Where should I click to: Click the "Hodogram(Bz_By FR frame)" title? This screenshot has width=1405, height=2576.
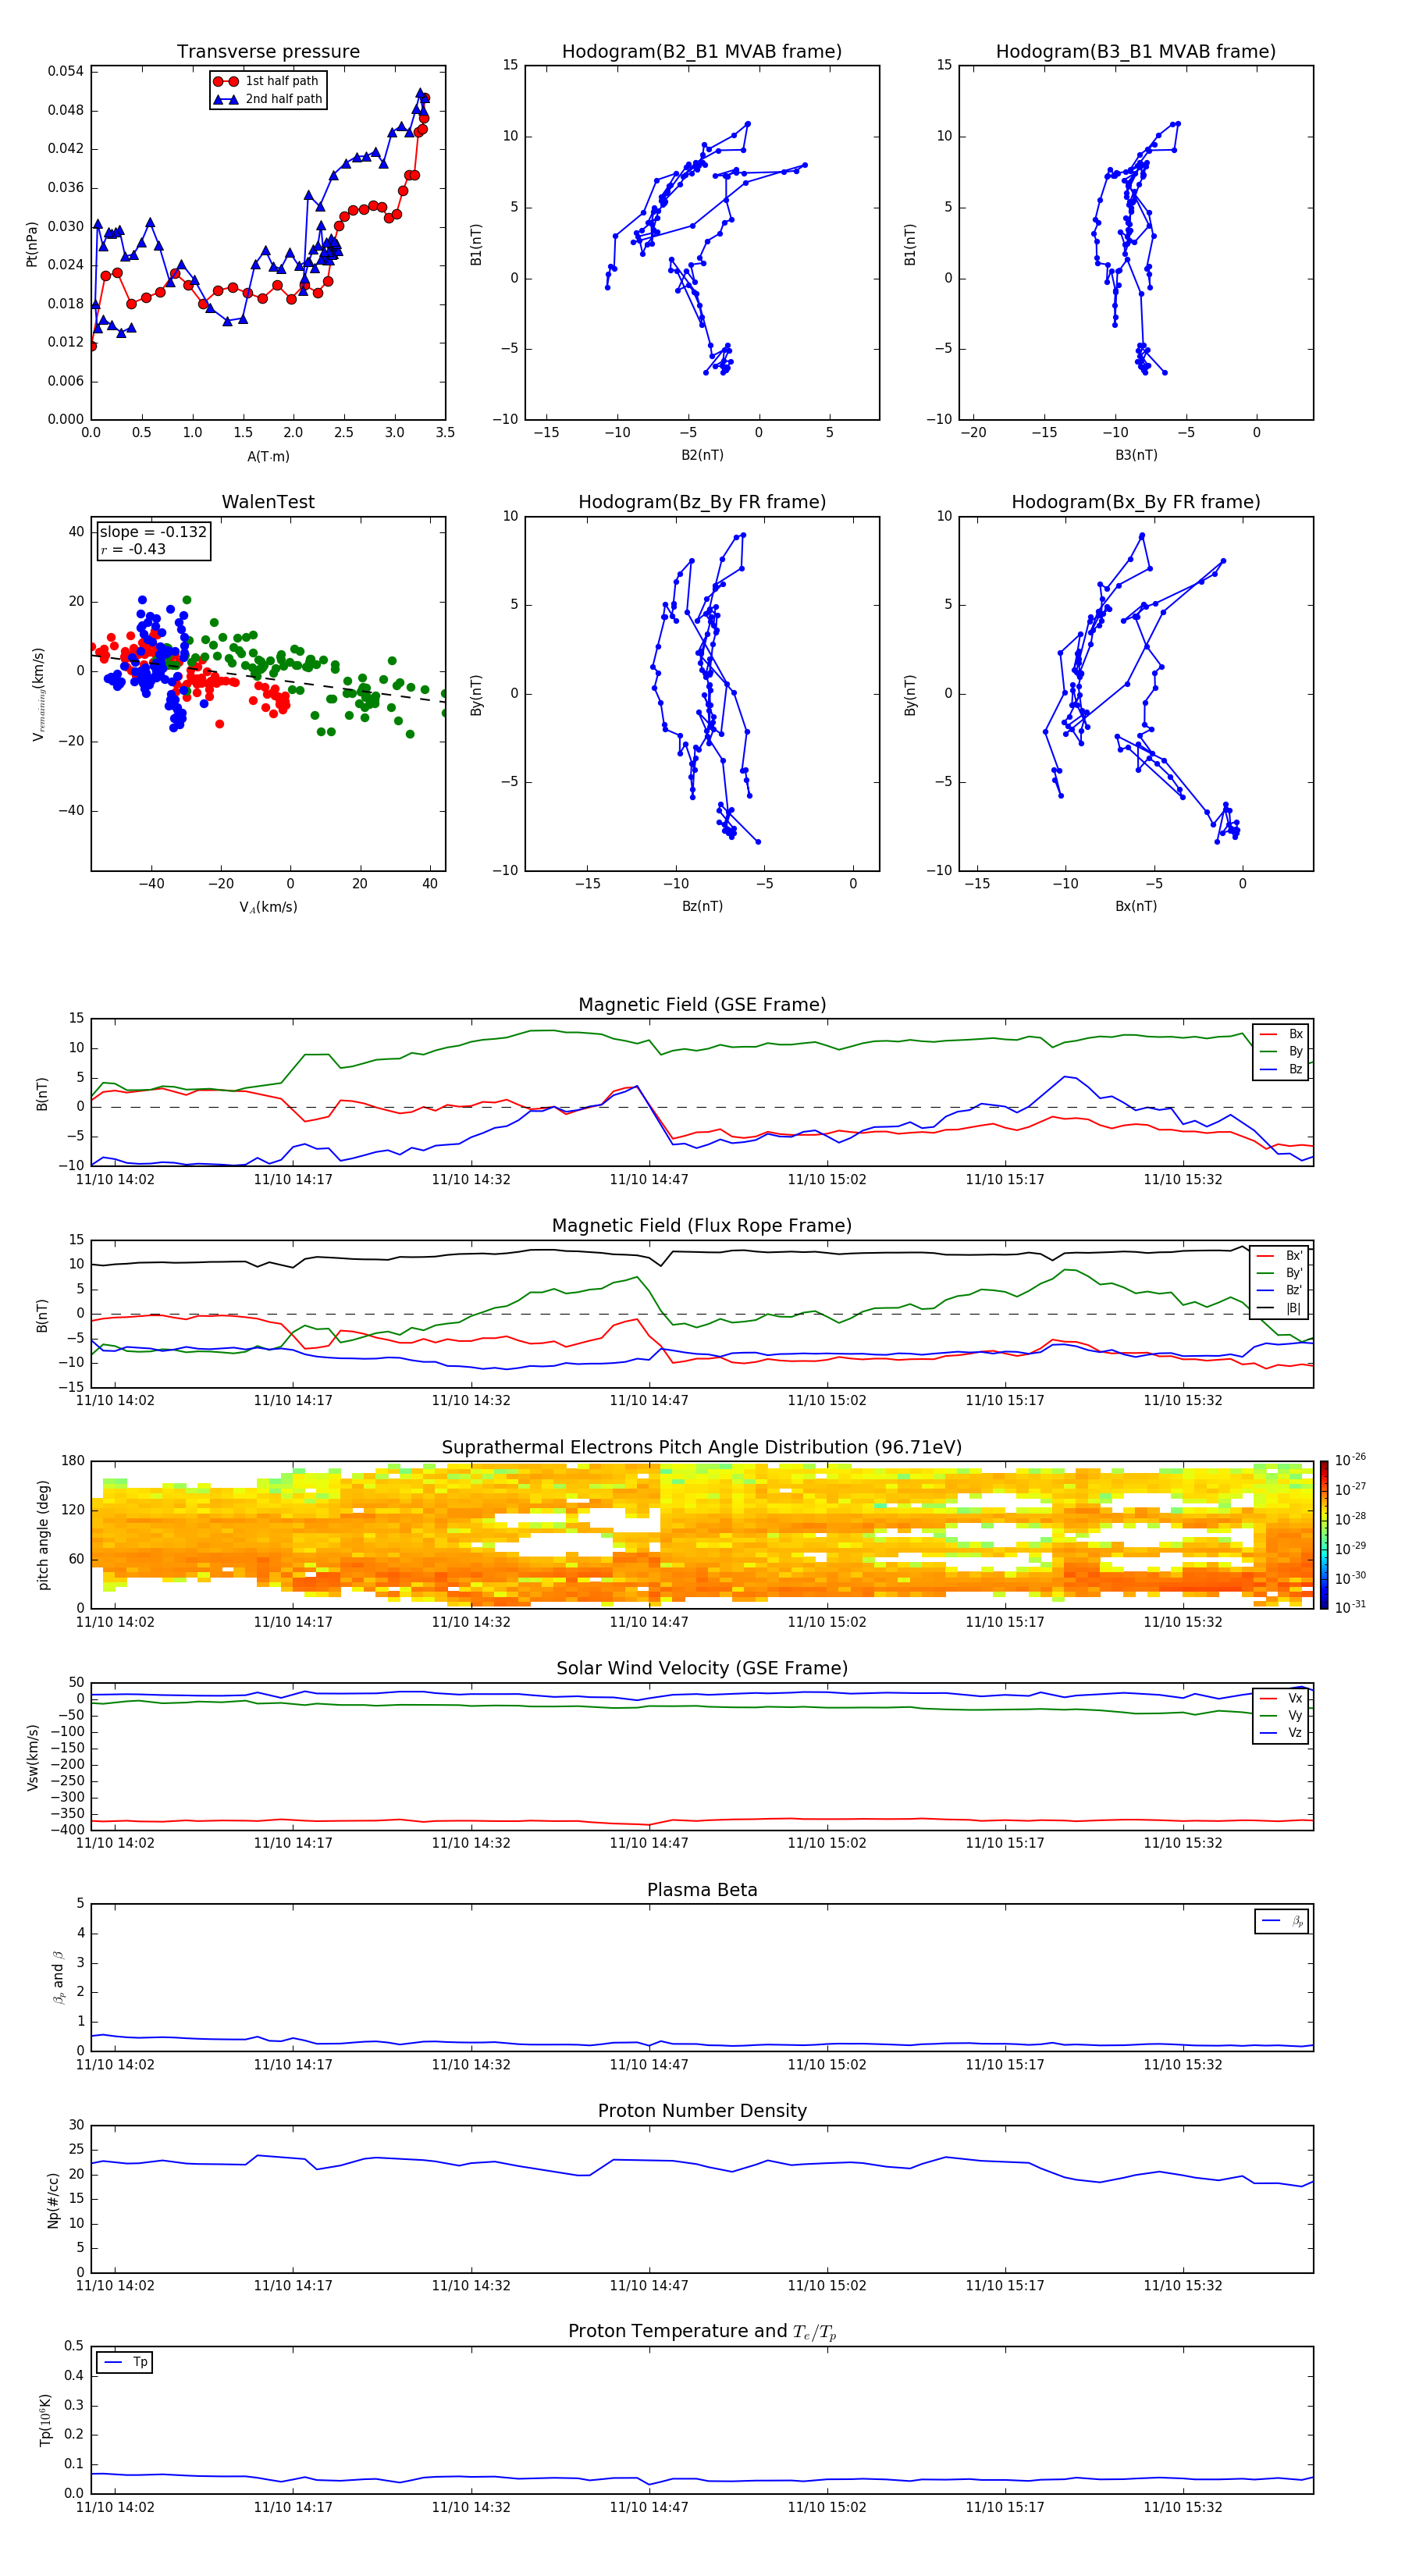point(702,502)
